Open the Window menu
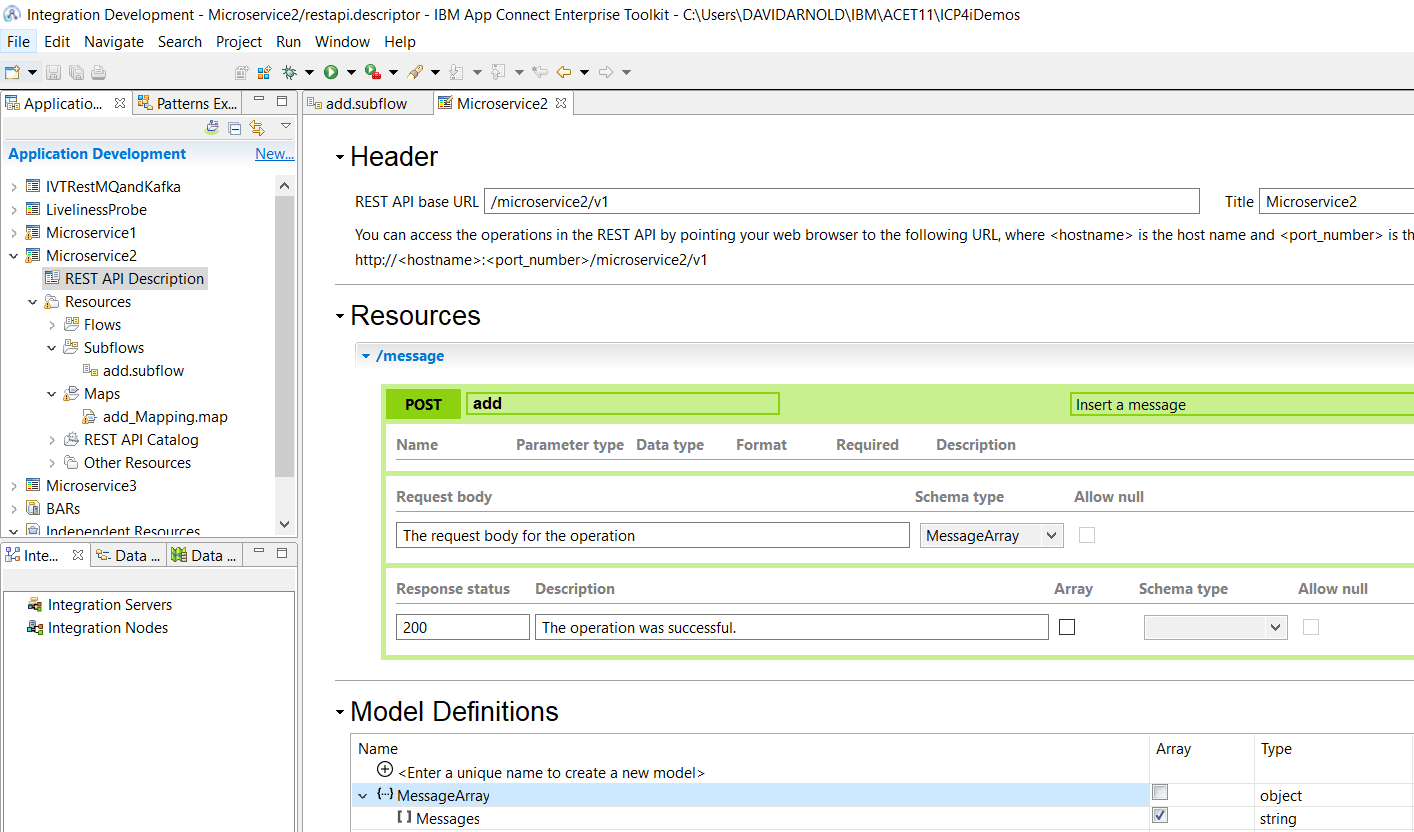The height and width of the screenshot is (832, 1414). pos(342,41)
